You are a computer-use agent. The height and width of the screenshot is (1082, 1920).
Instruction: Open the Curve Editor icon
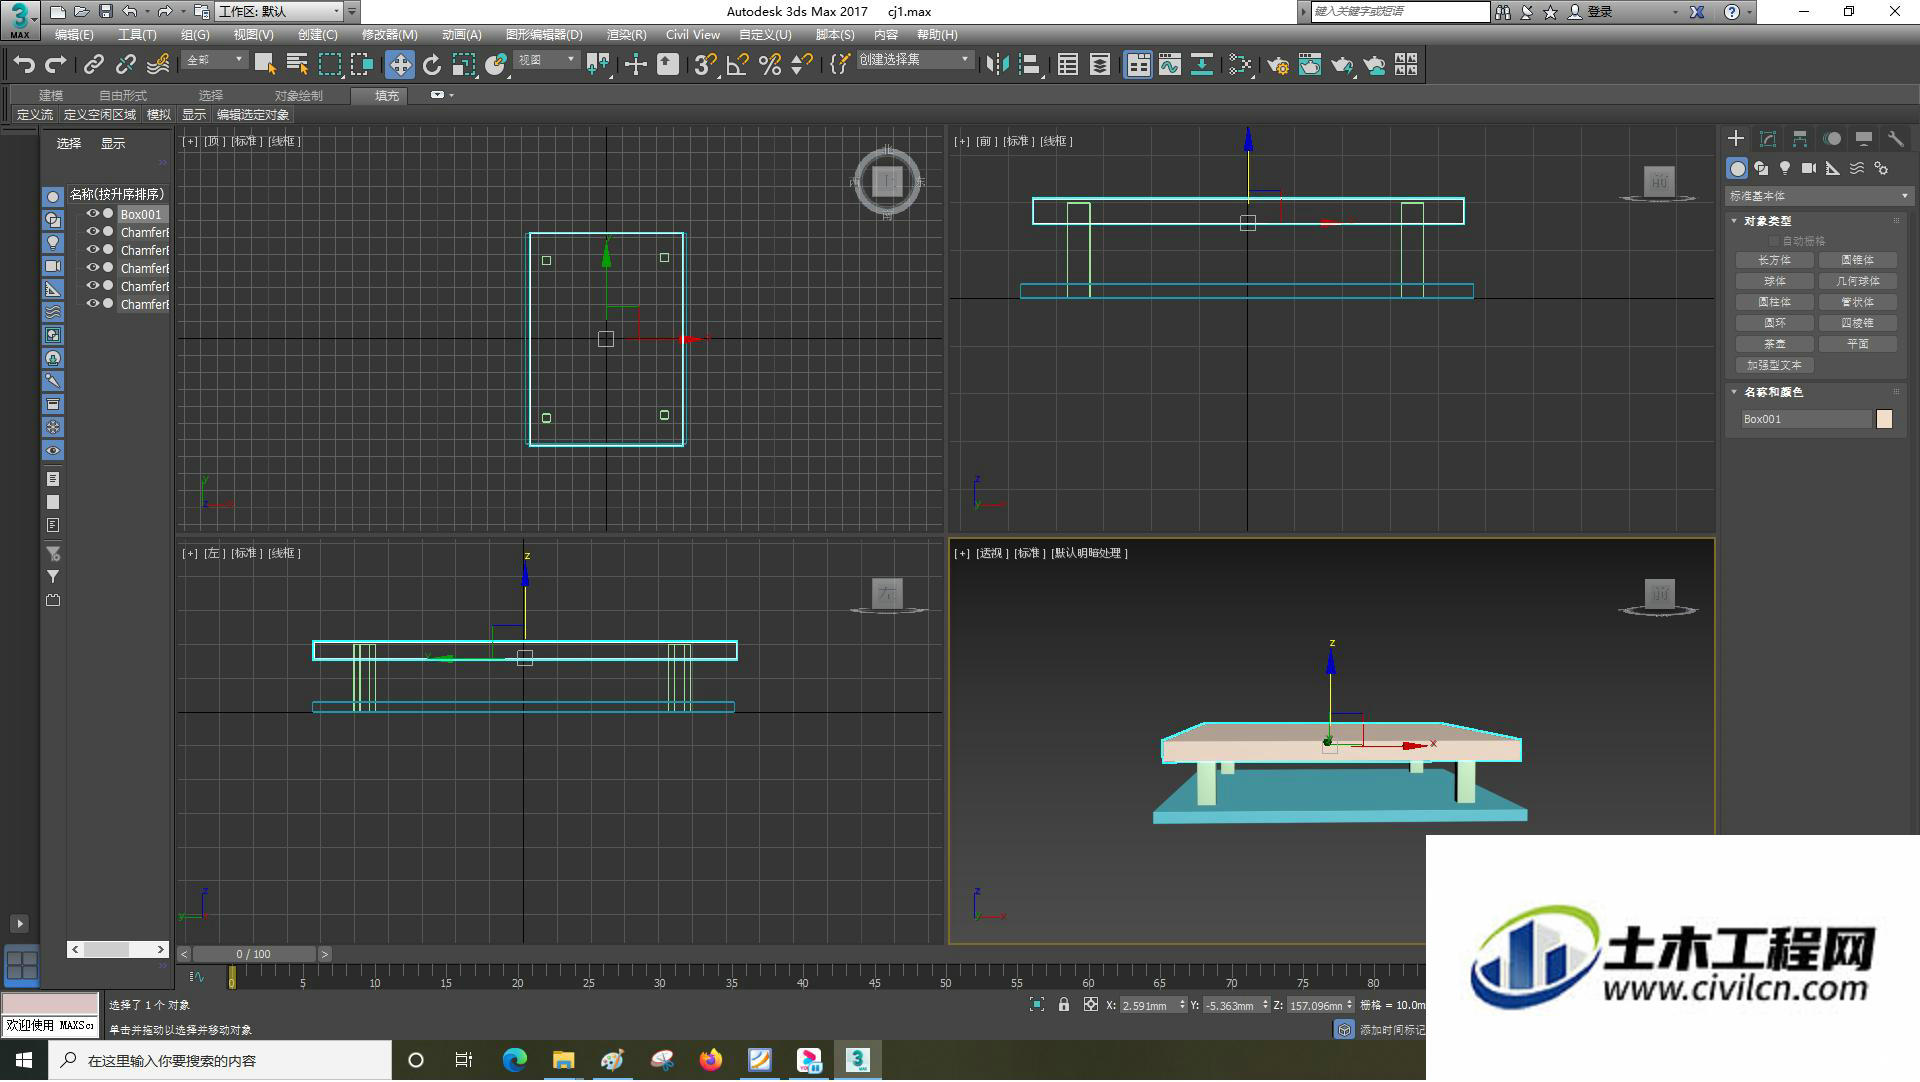1169,65
